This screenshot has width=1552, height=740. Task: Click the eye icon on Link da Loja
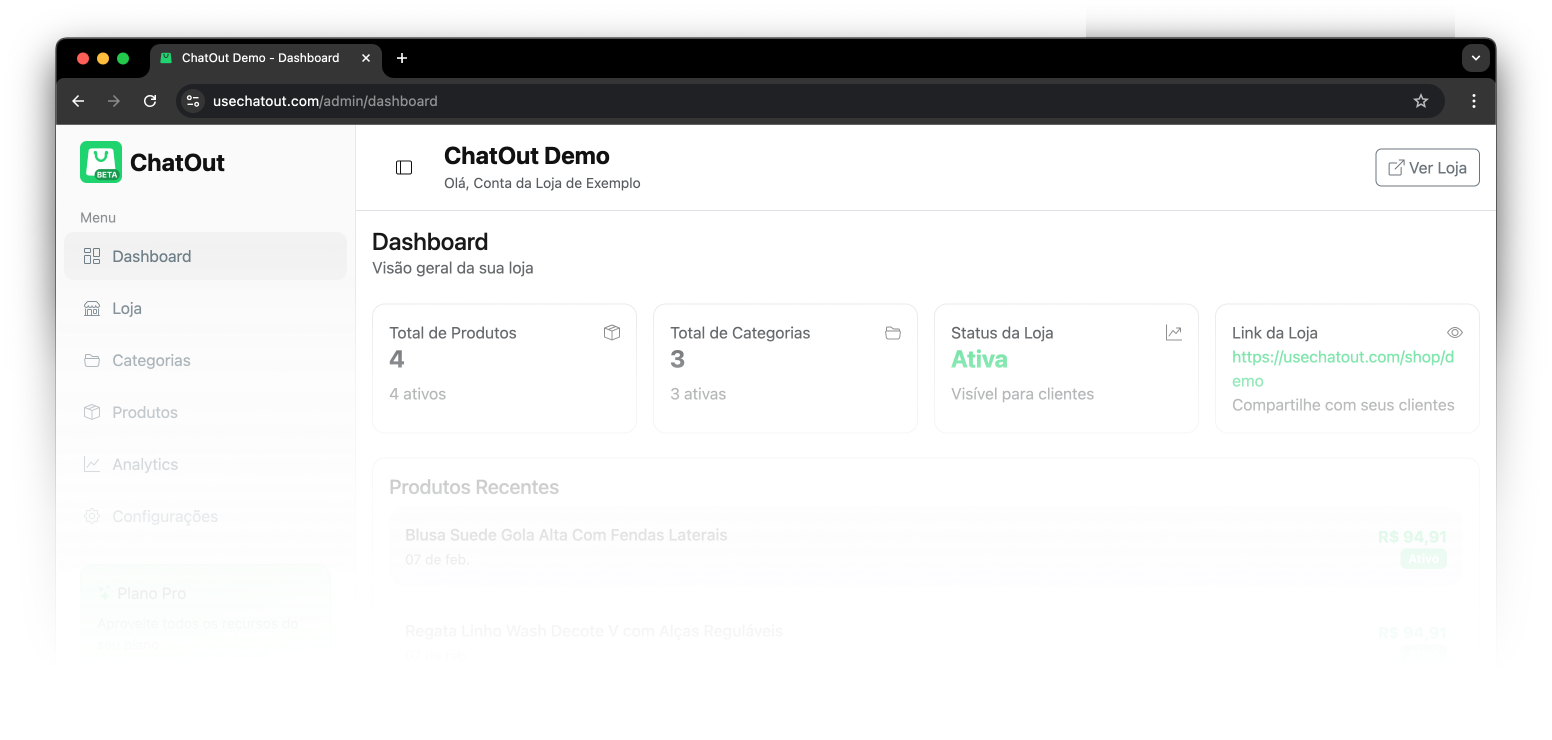click(1455, 333)
